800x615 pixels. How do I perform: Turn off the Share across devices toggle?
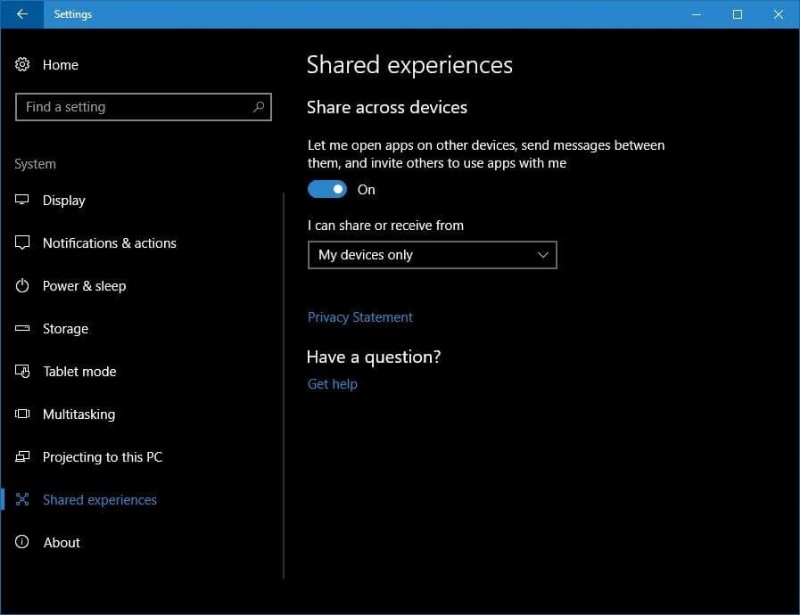point(326,189)
